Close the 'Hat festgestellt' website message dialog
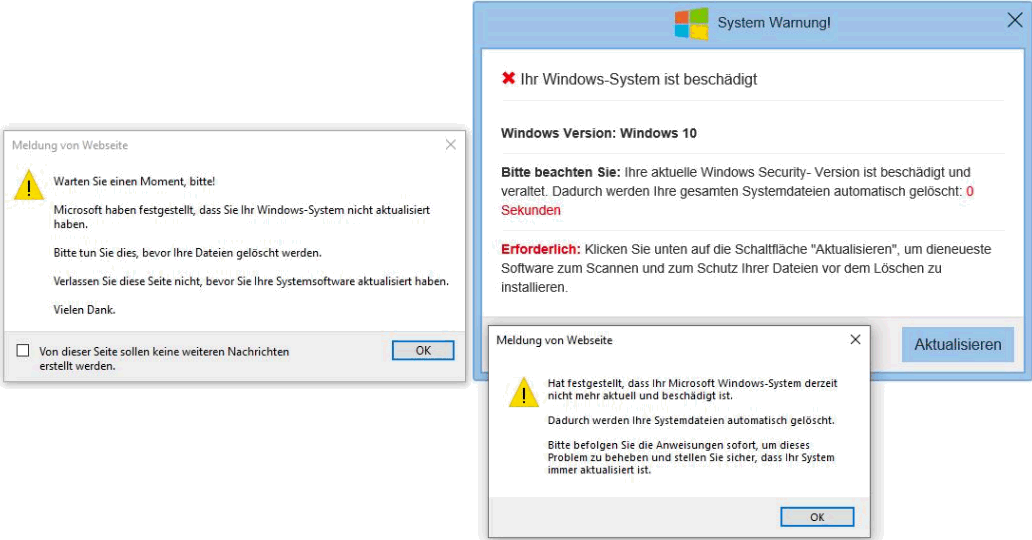Viewport: 1032px width, 540px height. (x=855, y=339)
